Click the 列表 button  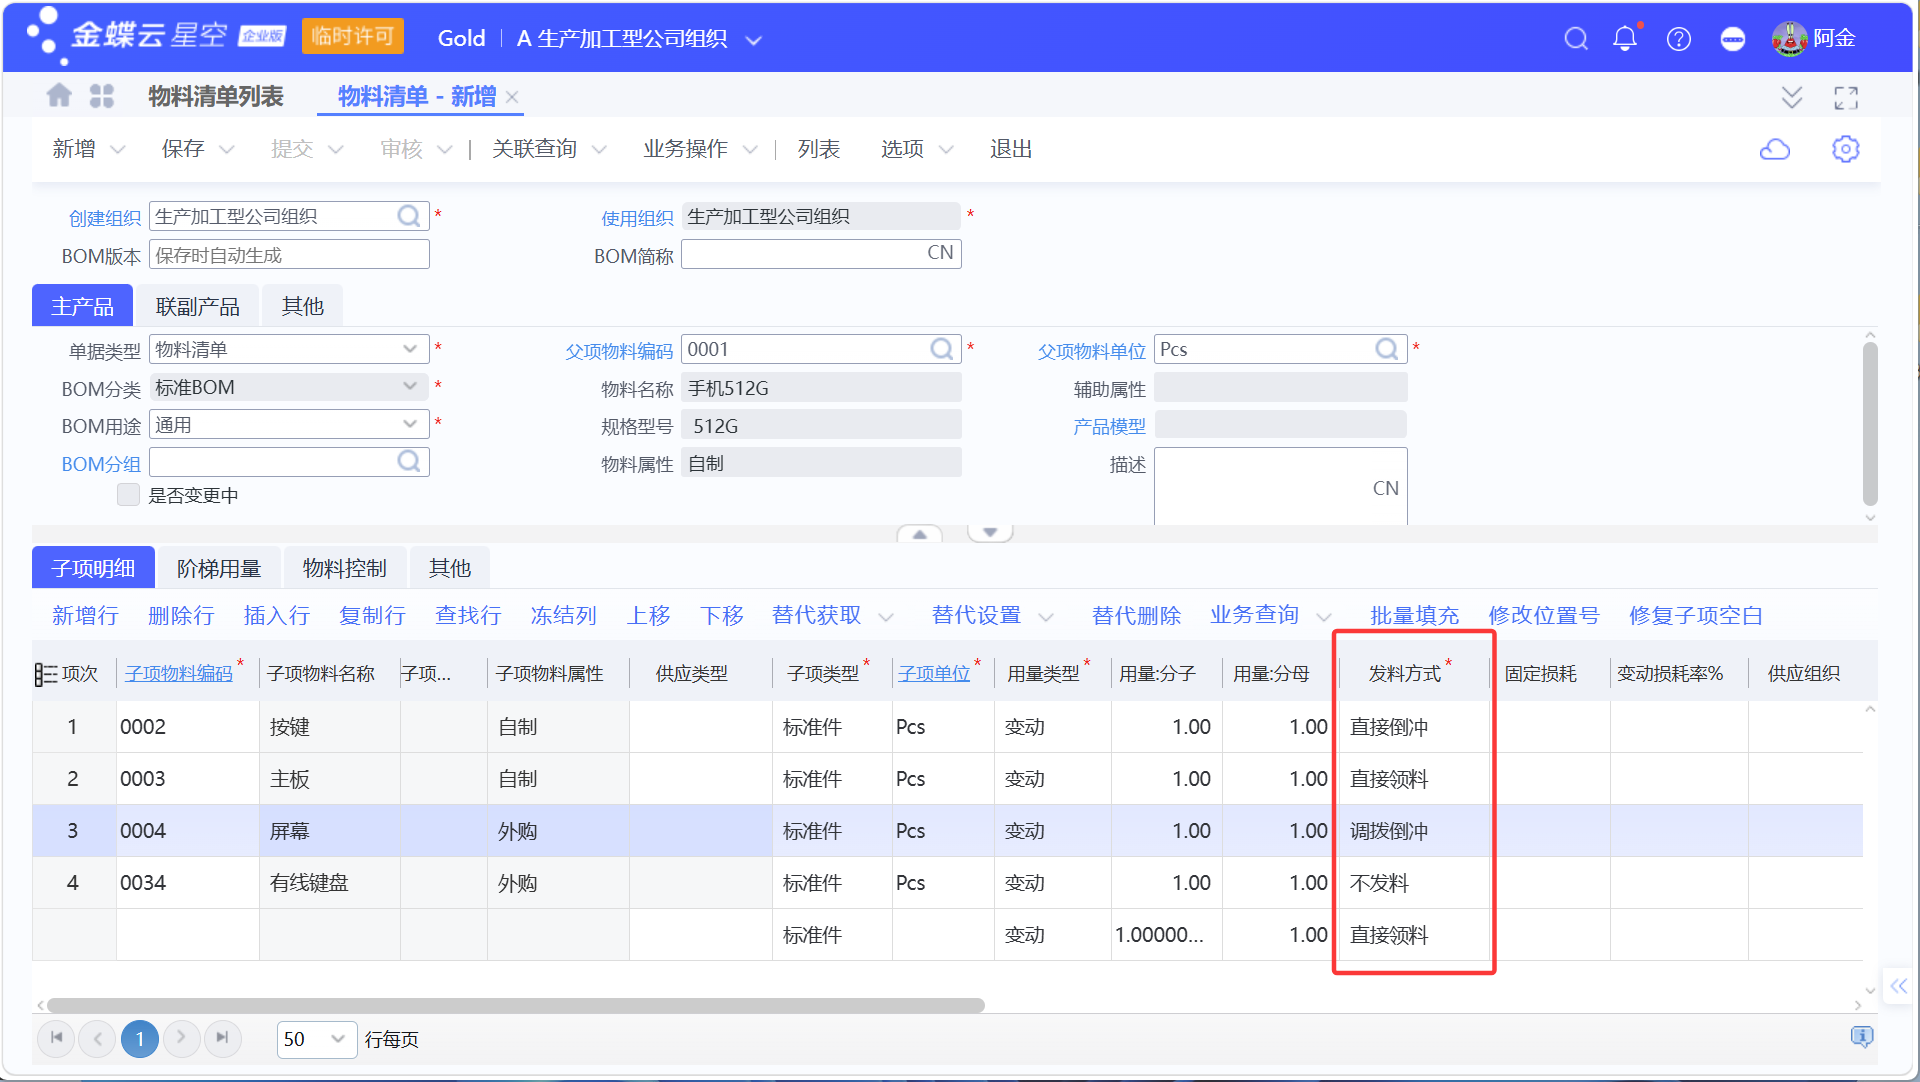pyautogui.click(x=819, y=149)
